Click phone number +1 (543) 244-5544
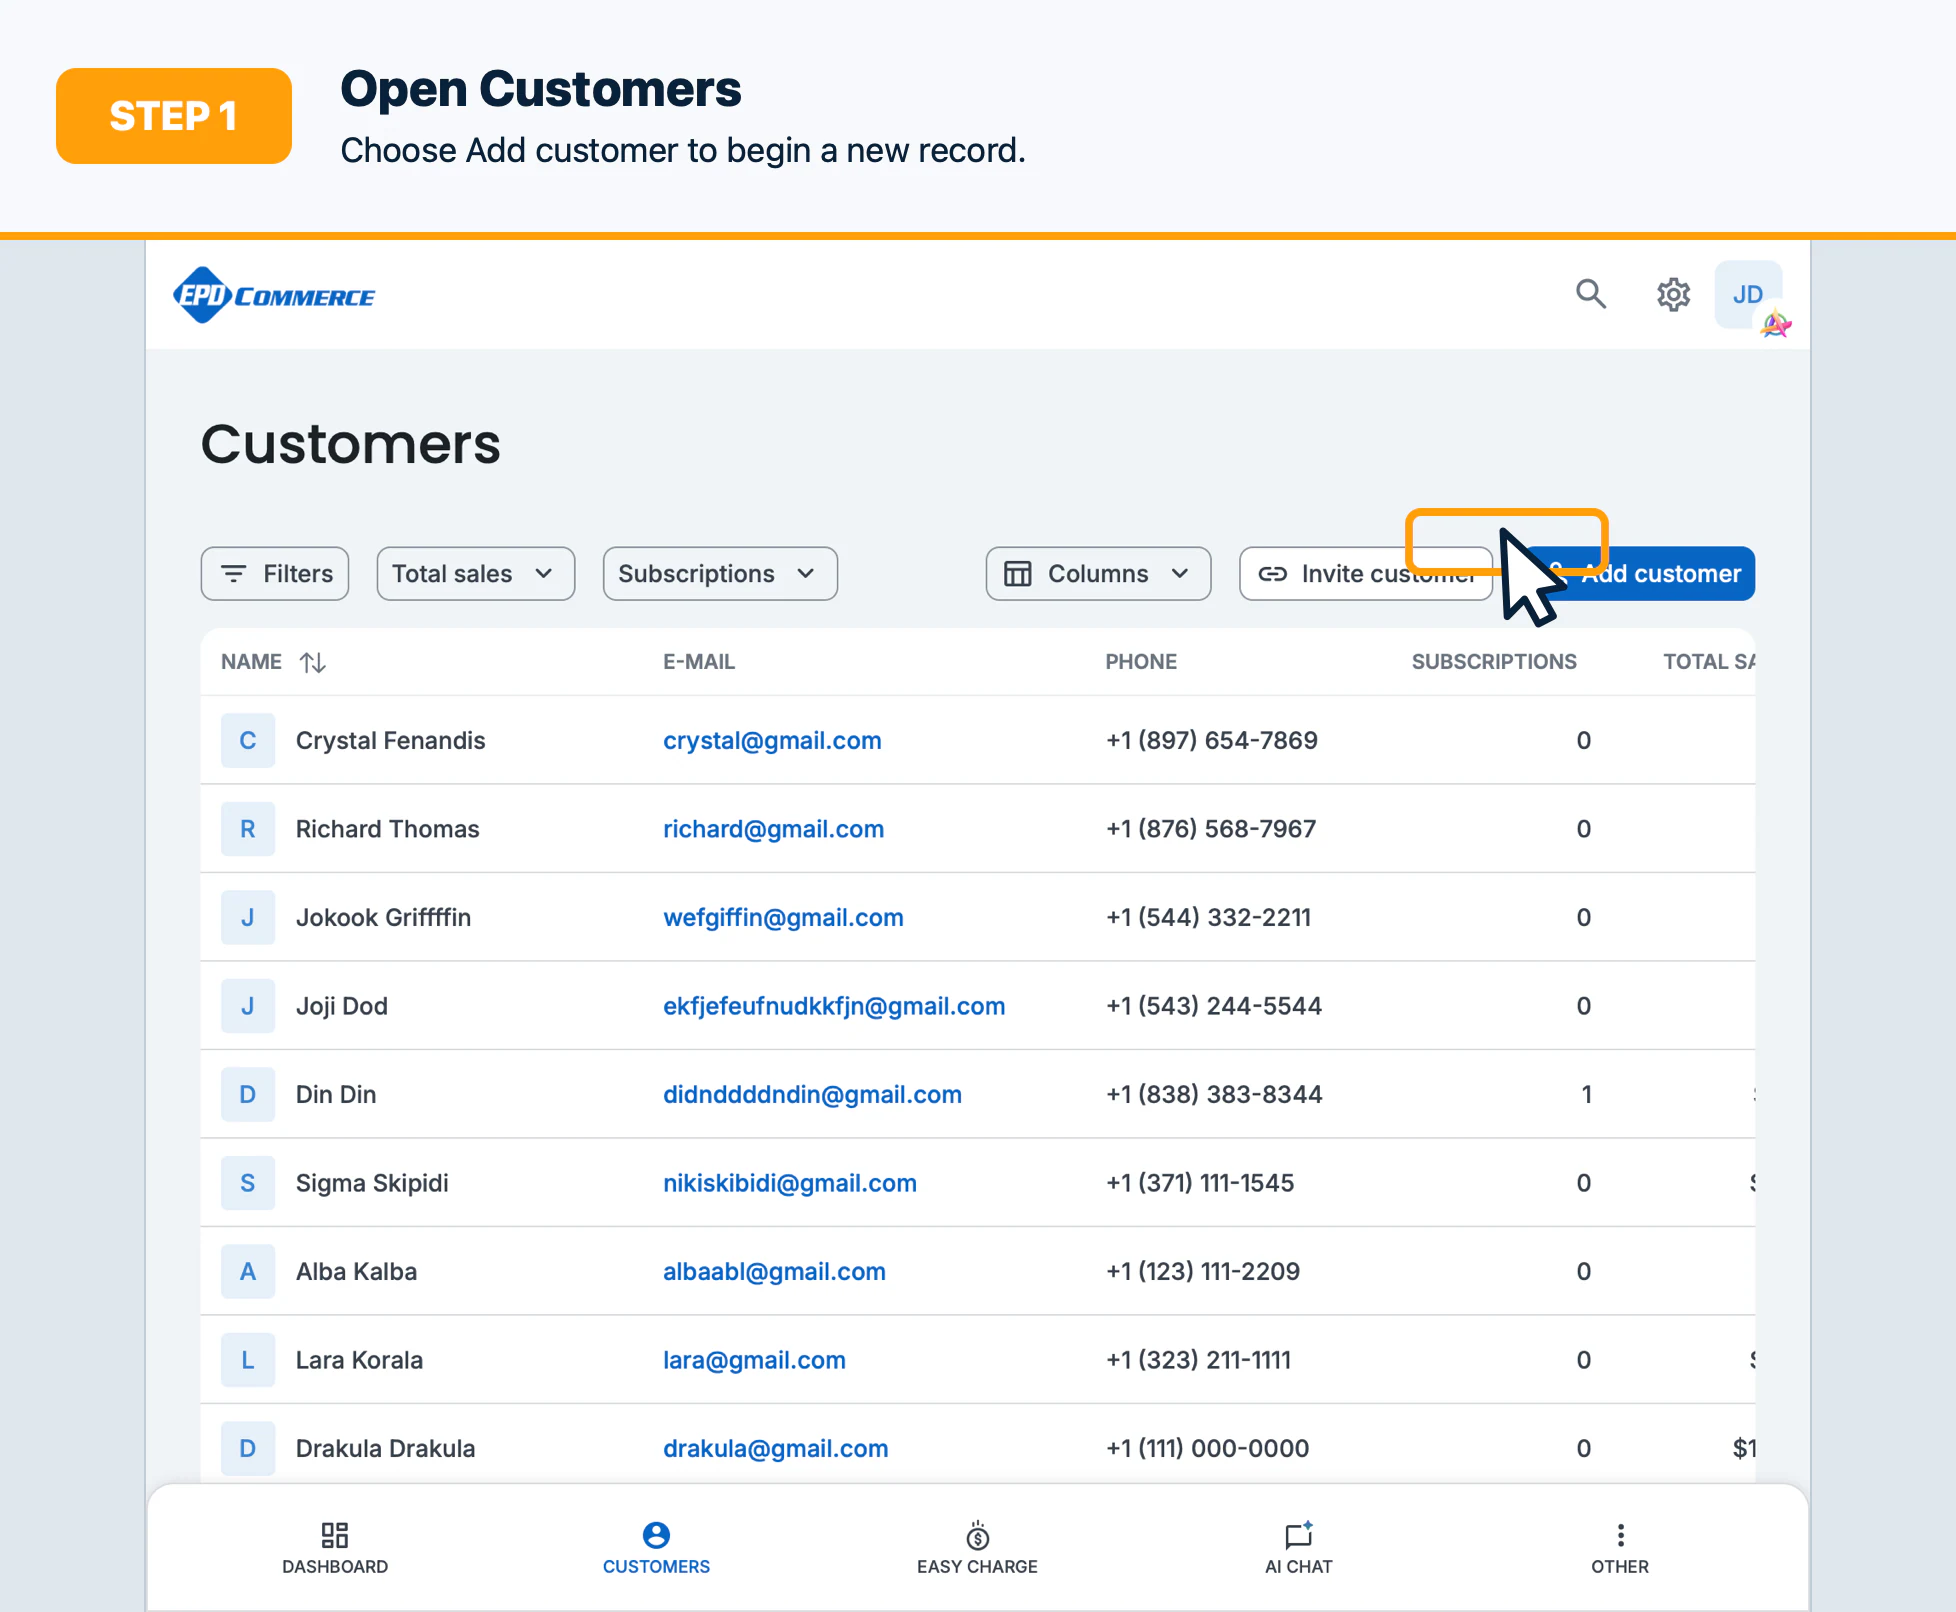Image resolution: width=1956 pixels, height=1612 pixels. coord(1214,1006)
